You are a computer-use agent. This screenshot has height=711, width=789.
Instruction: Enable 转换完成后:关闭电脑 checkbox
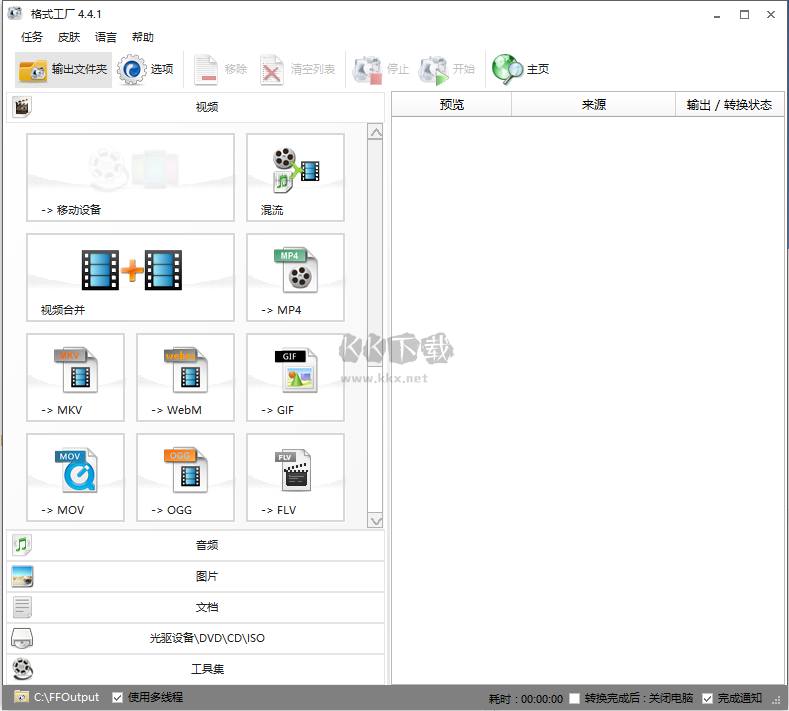(x=574, y=698)
